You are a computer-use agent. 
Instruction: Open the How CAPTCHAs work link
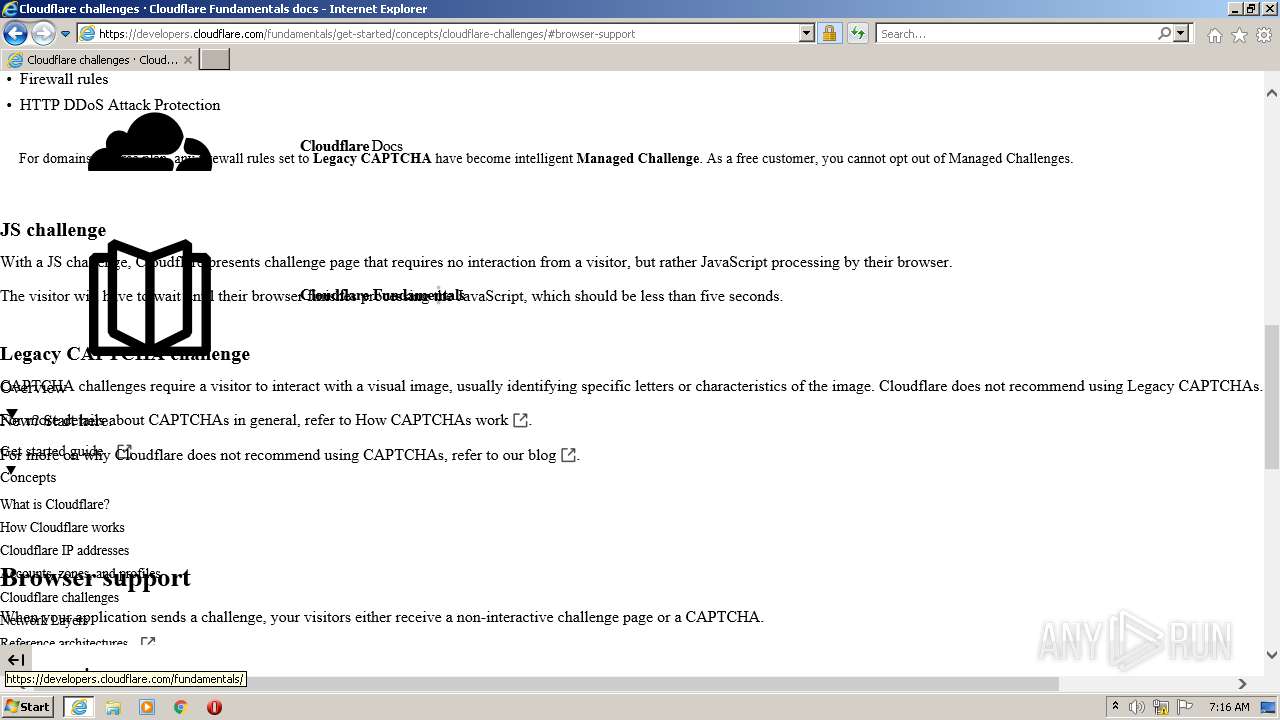click(432, 420)
